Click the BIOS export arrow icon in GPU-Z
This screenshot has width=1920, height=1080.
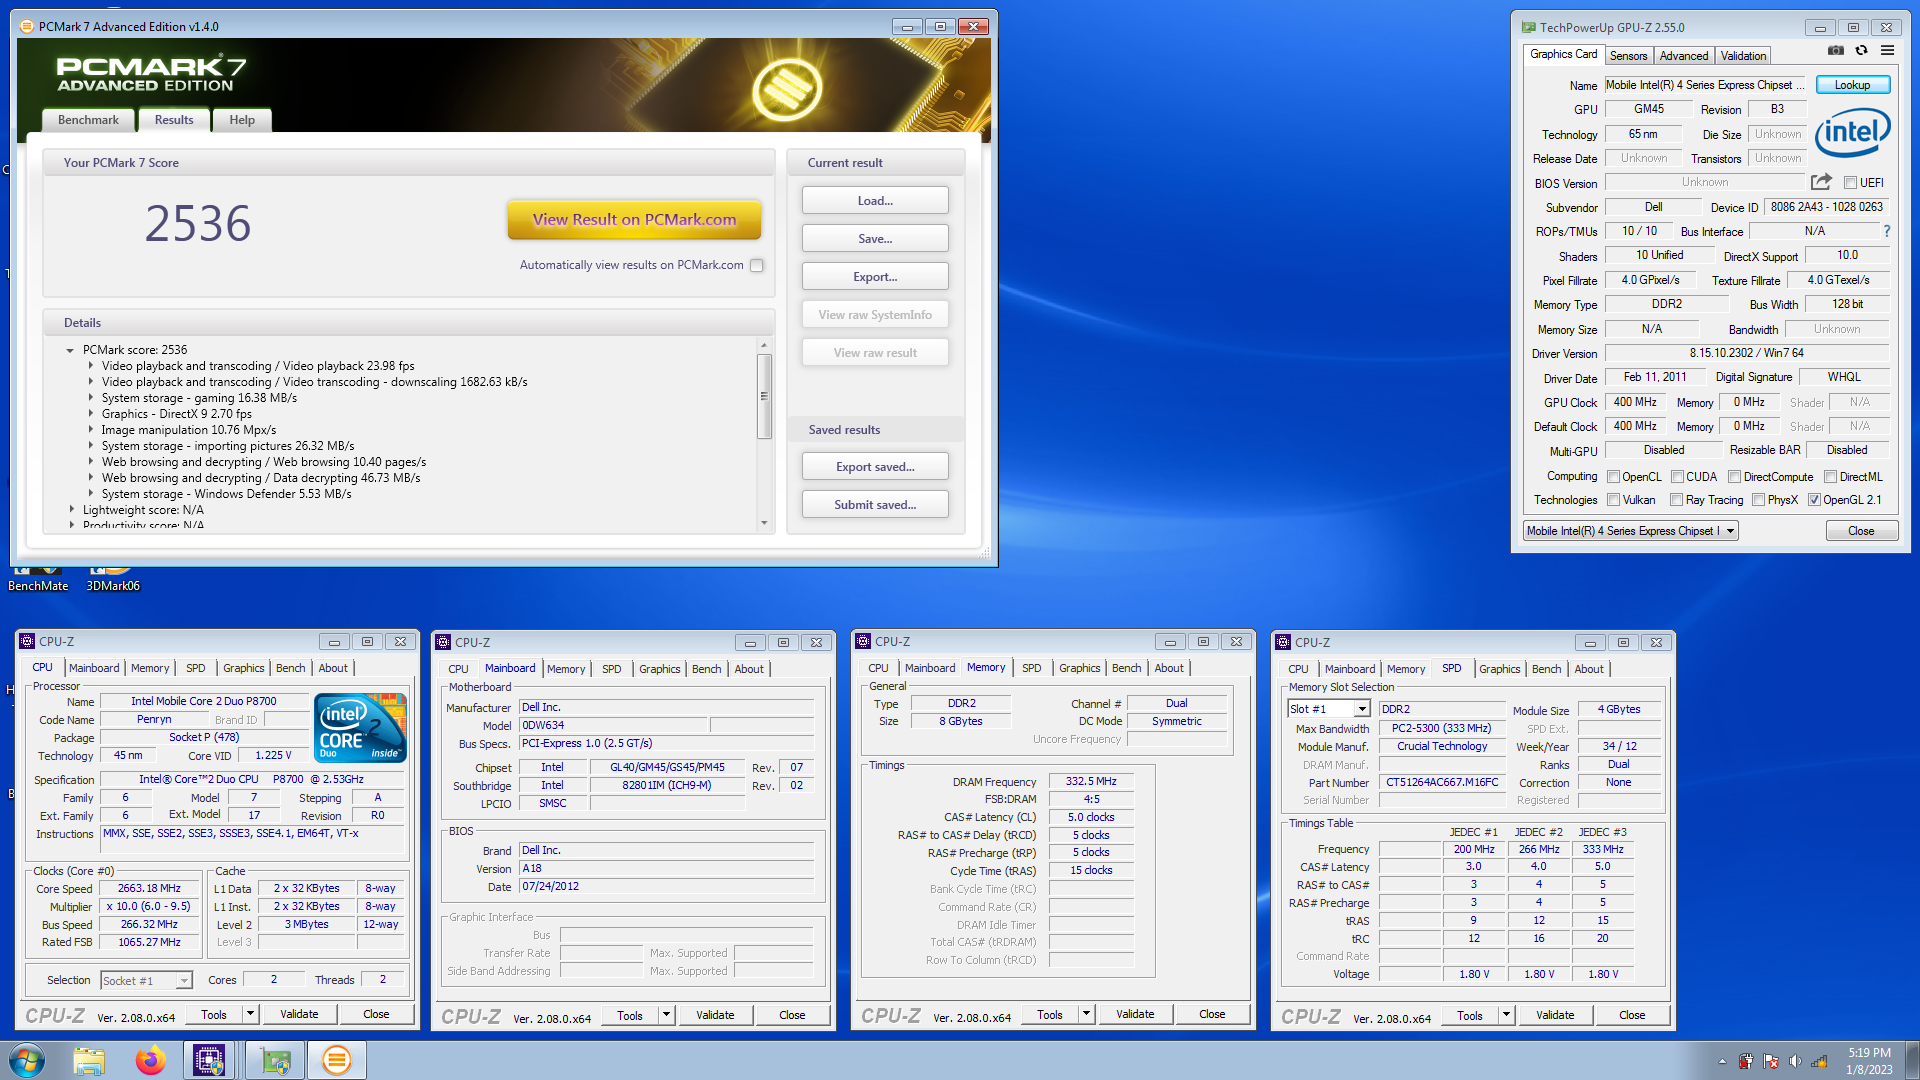[1821, 182]
